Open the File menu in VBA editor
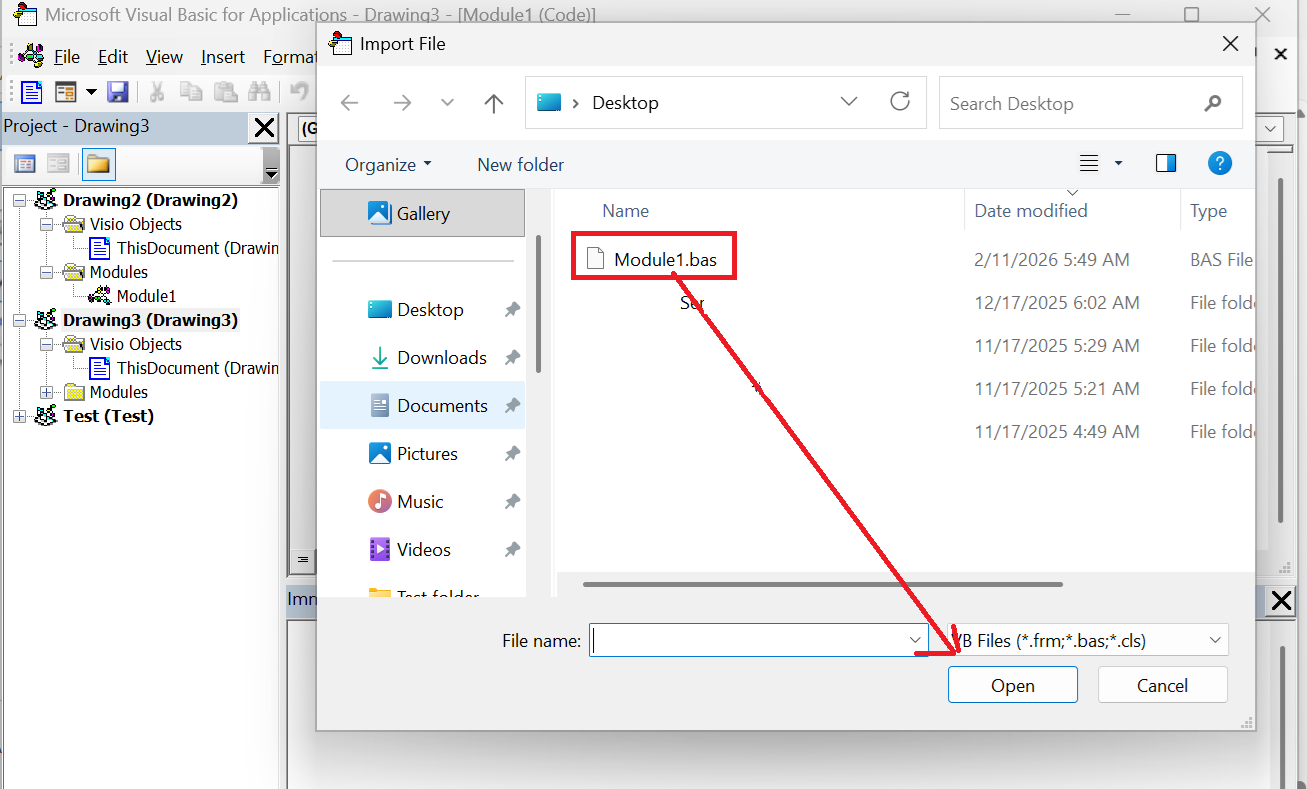The image size is (1307, 789). pyautogui.click(x=67, y=57)
